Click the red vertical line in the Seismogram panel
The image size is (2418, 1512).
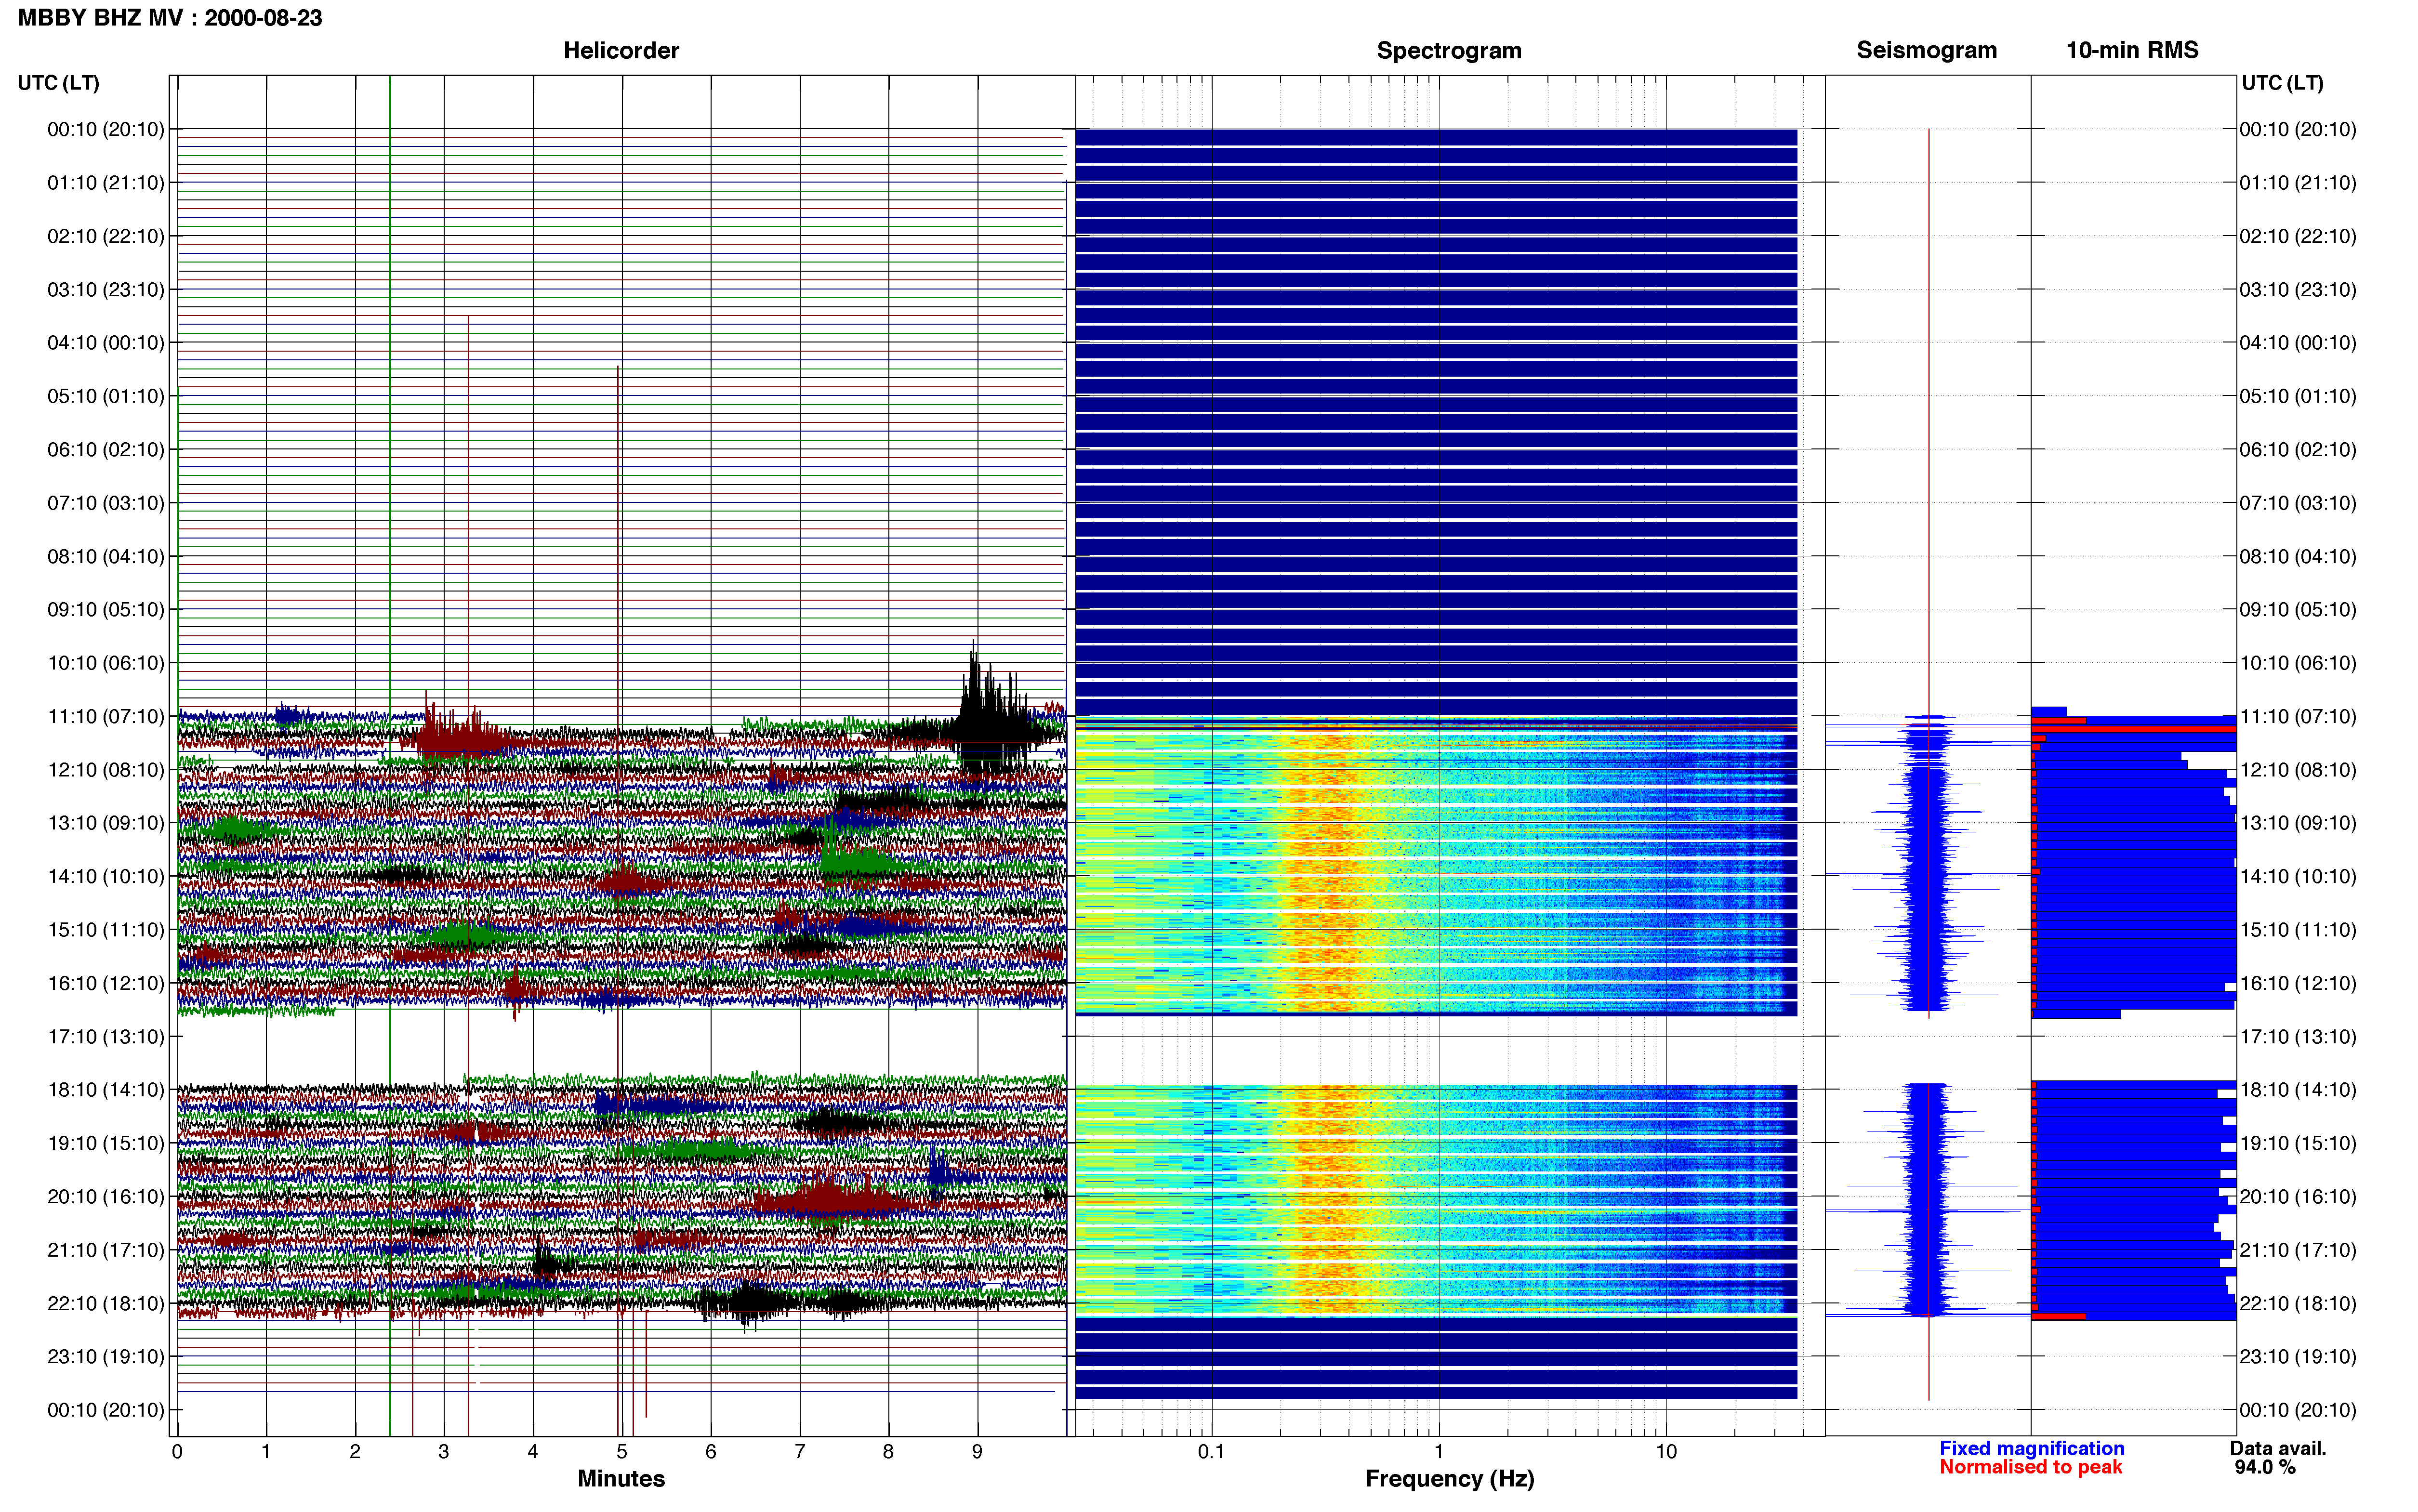(x=1928, y=765)
